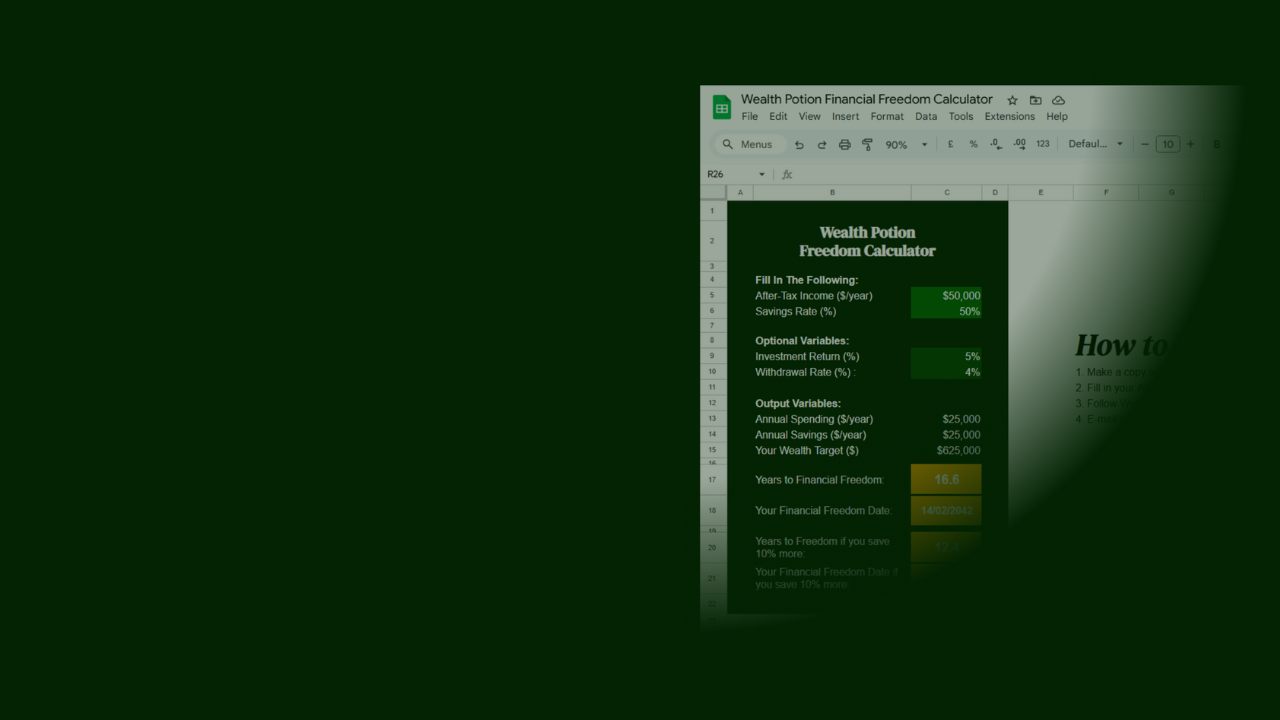This screenshot has width=1280, height=720.
Task: Open the Google Sheets home icon
Action: [x=722, y=107]
